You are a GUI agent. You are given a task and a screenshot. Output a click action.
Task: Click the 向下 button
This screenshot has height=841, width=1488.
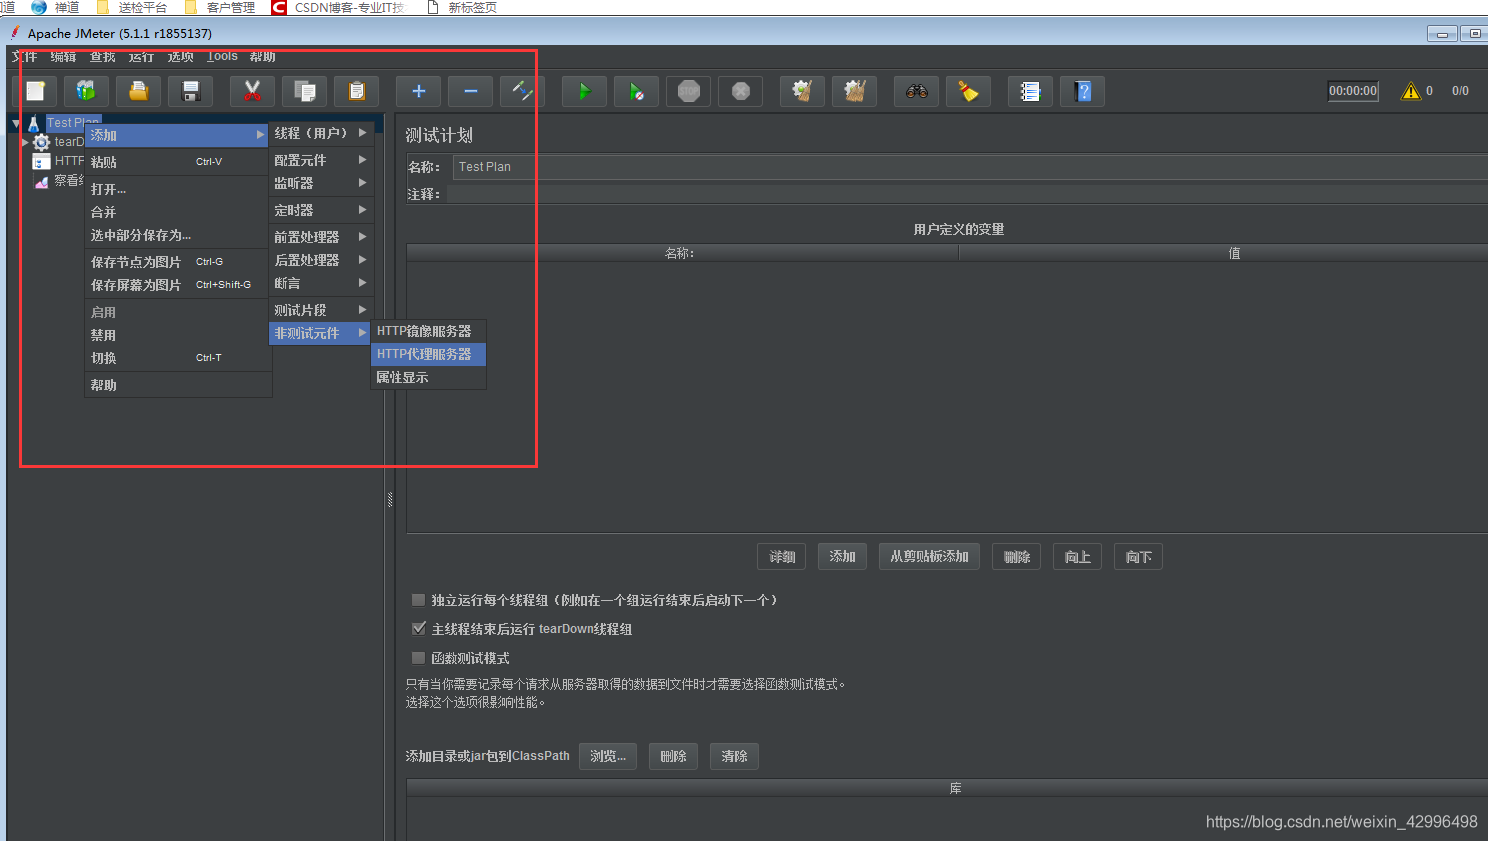[1139, 557]
